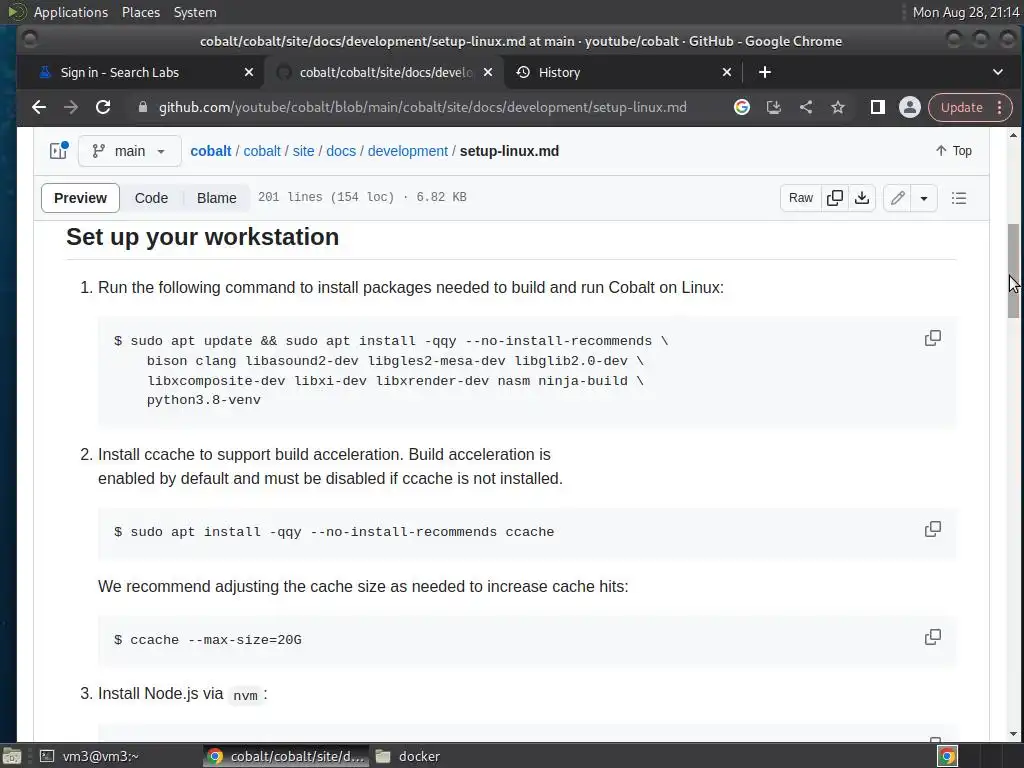
Task: Copy the ccache install command
Action: (933, 529)
